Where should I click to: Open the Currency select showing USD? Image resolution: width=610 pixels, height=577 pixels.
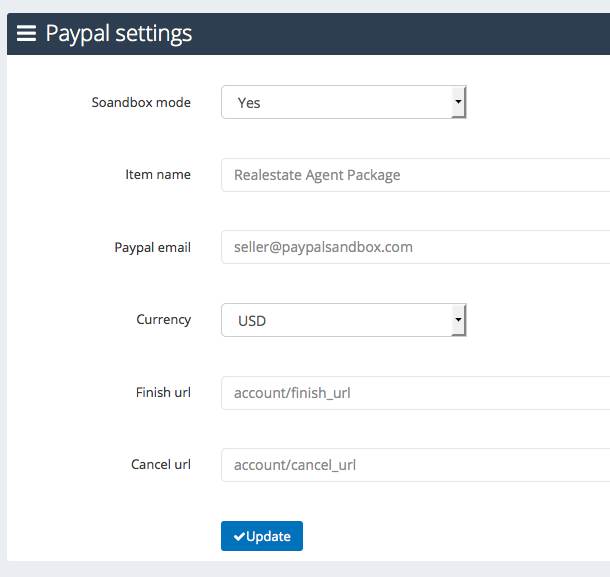[x=344, y=320]
